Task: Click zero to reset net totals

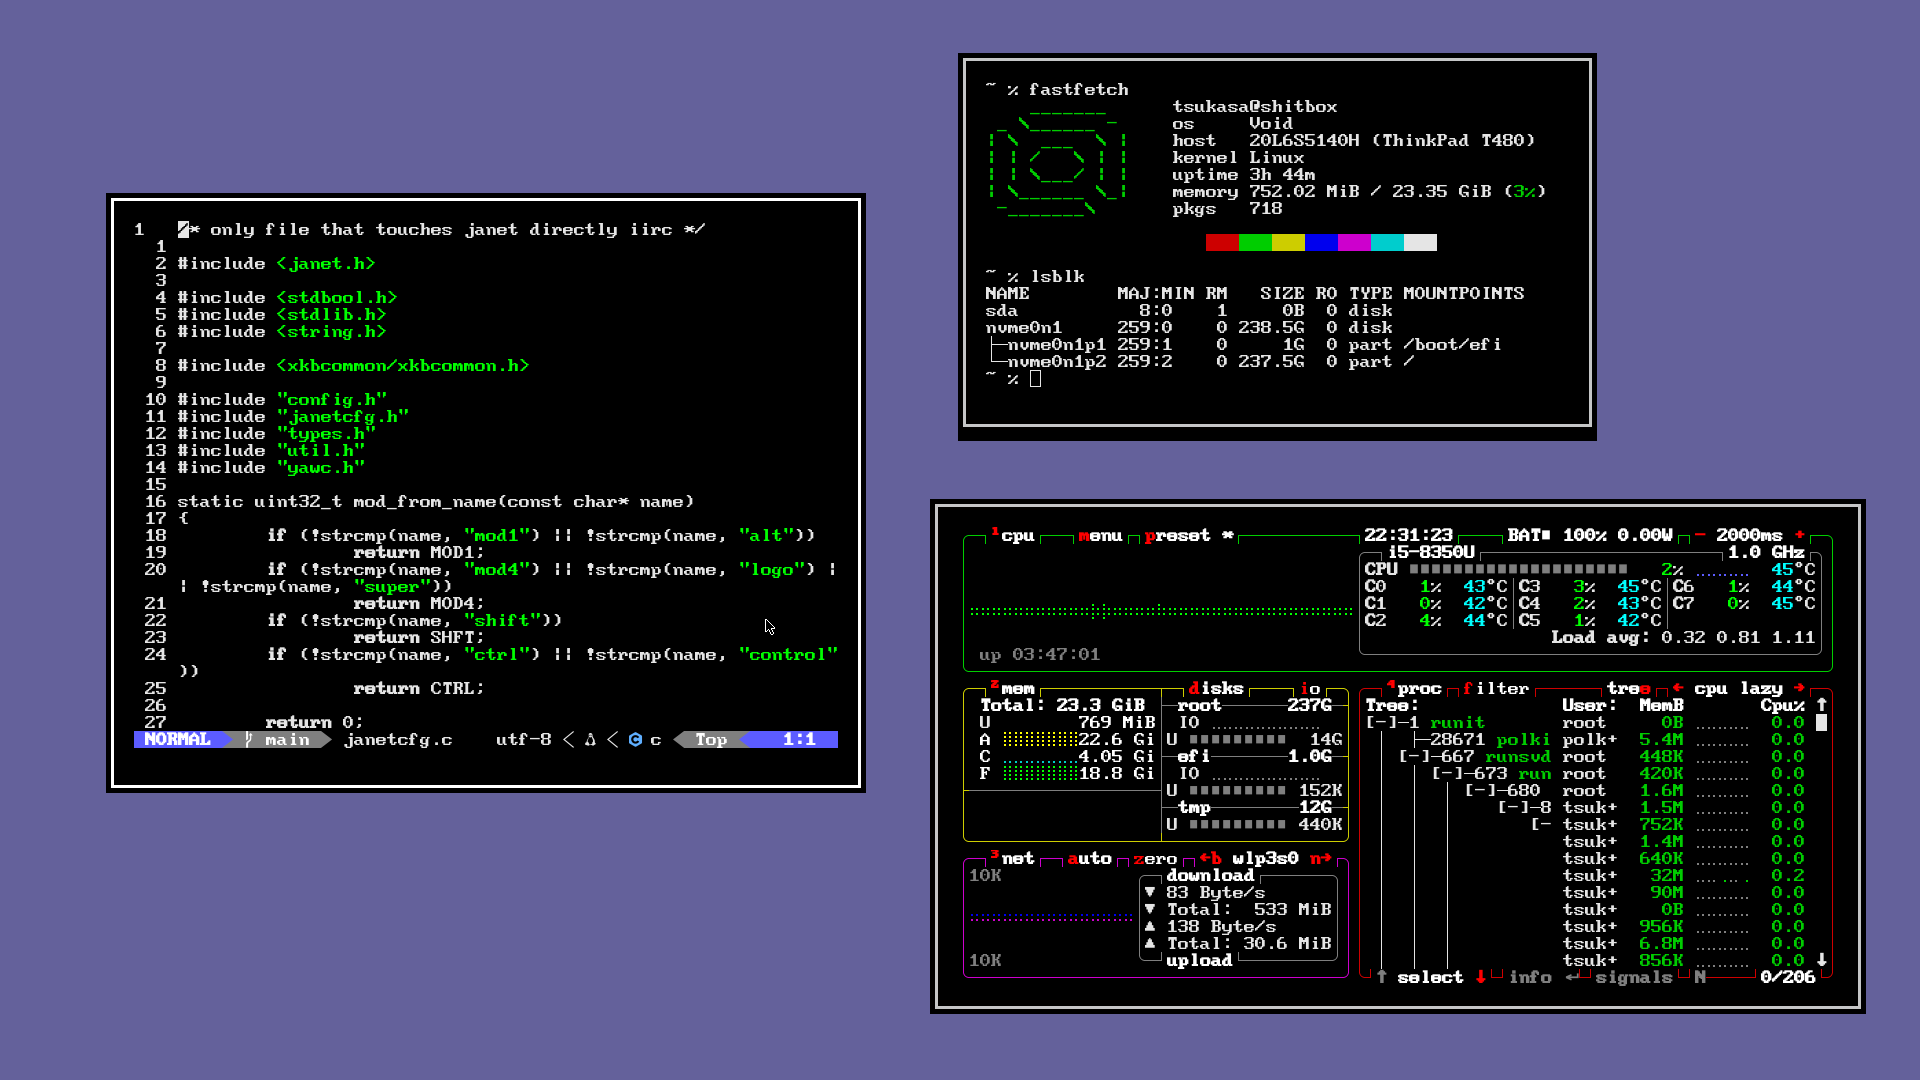Action: coord(1155,859)
